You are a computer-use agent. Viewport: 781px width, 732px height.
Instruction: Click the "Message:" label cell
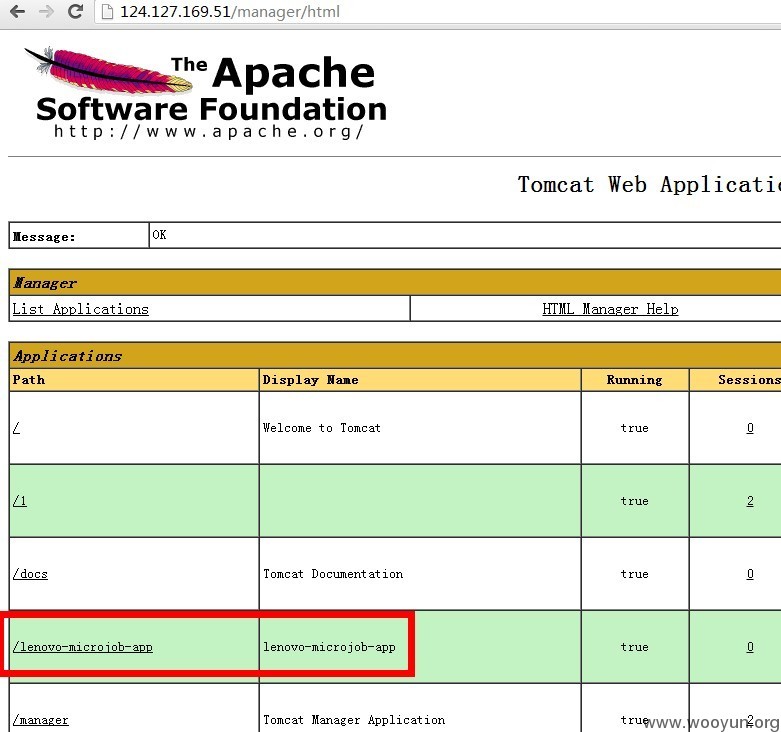tap(79, 235)
